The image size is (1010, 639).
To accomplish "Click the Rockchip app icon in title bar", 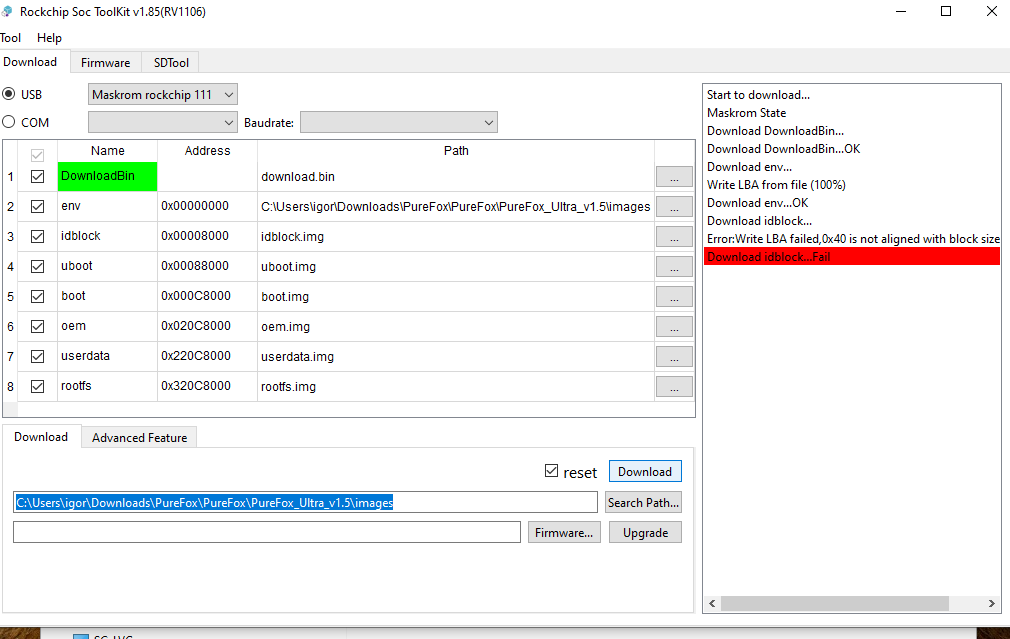I will coord(9,11).
